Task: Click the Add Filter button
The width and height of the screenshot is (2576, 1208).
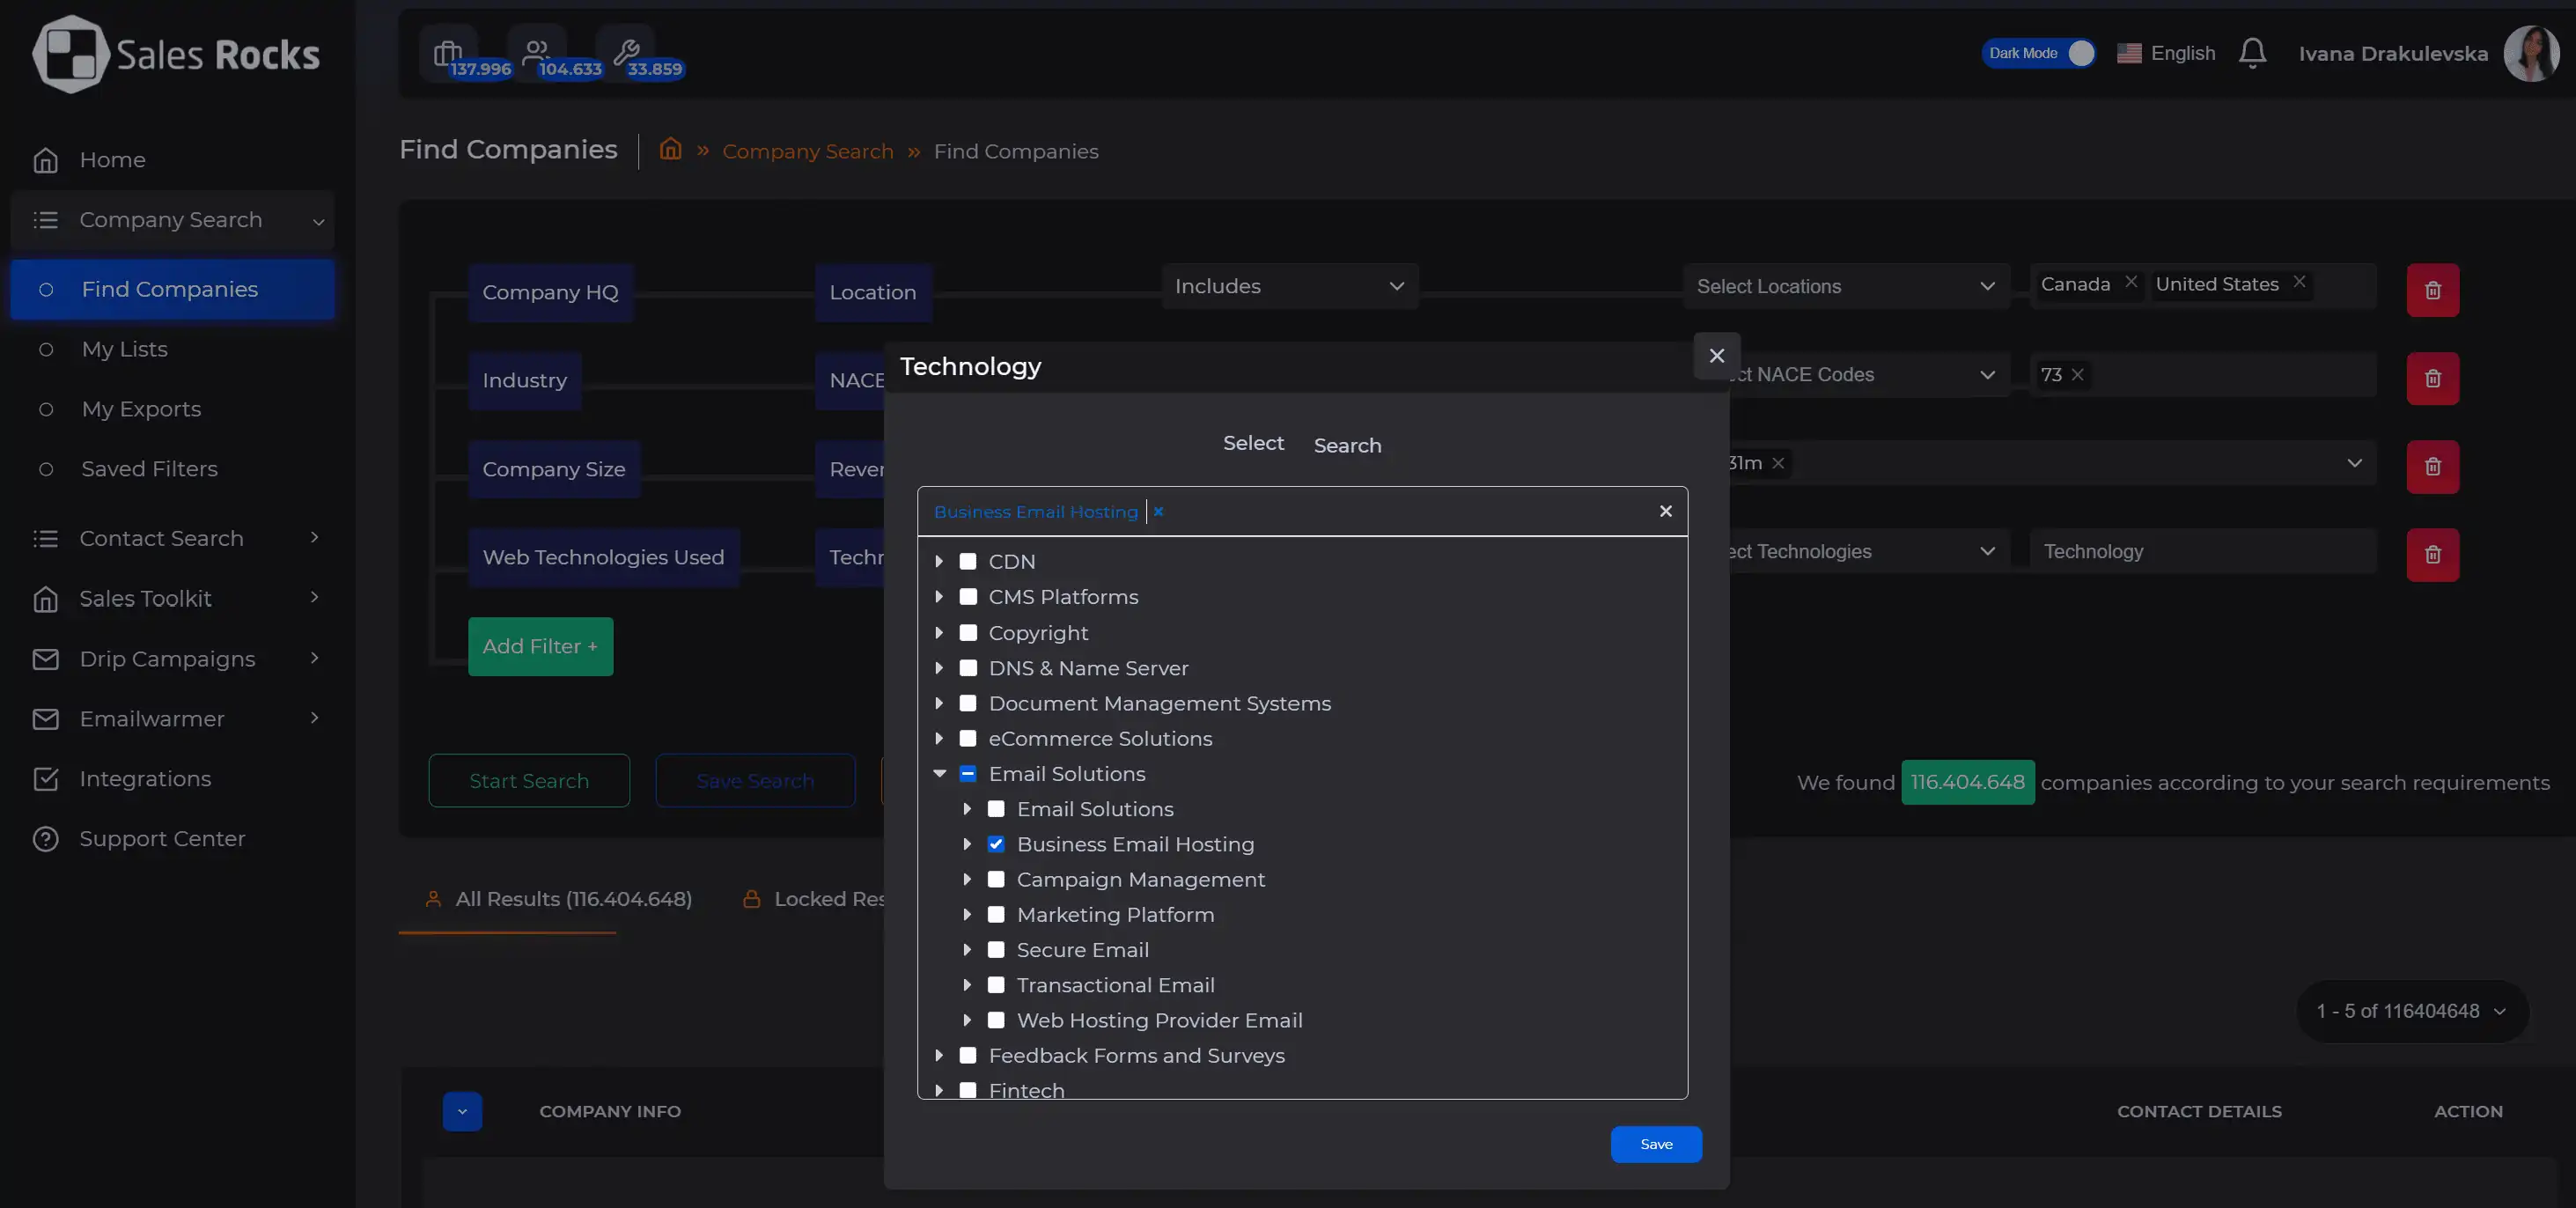Action: tap(540, 646)
